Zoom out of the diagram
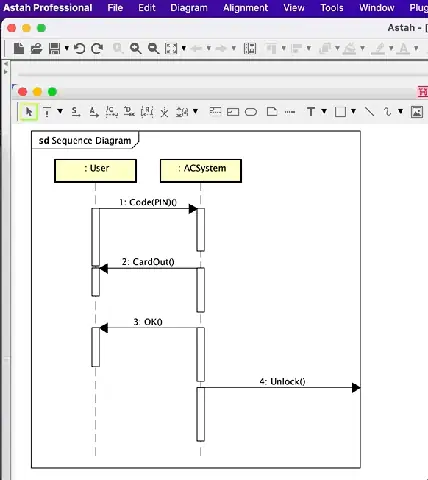Viewport: 428px width, 480px height. (153, 49)
